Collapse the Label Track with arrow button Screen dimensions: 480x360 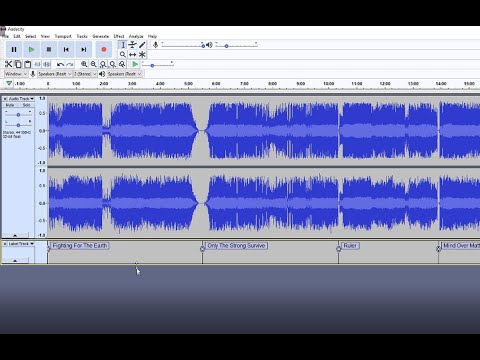(x=15, y=260)
